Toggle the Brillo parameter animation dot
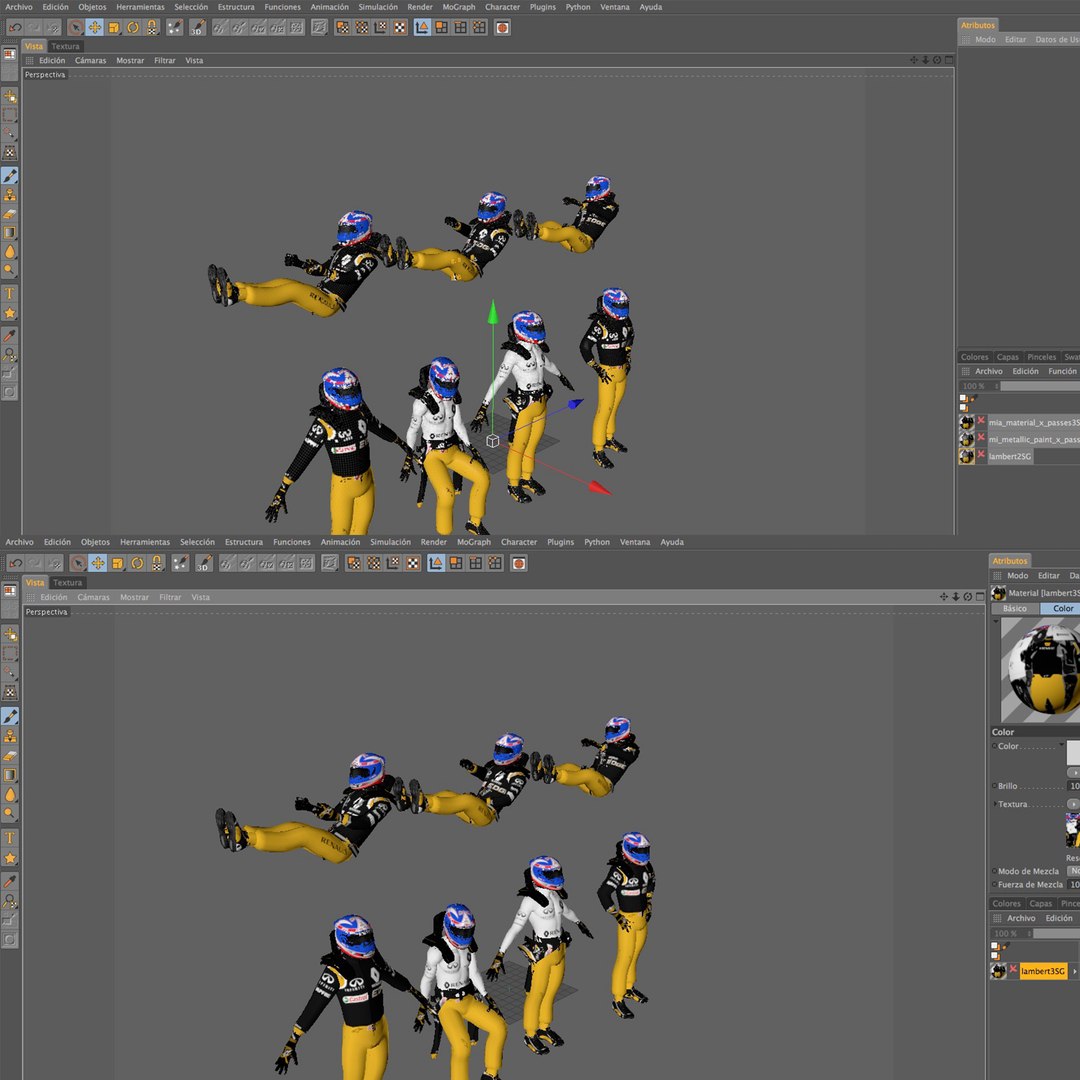This screenshot has height=1080, width=1080. click(995, 786)
